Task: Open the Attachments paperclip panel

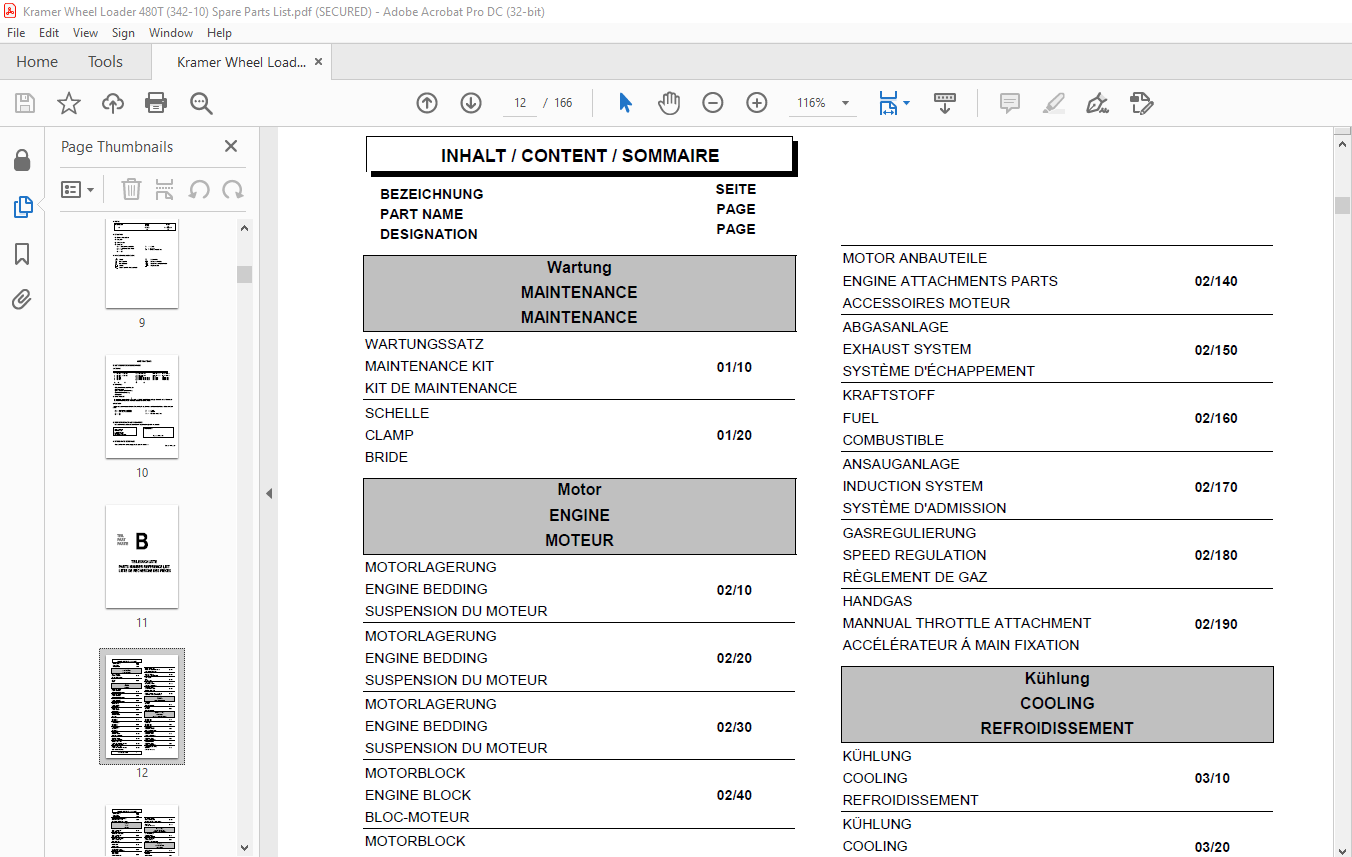Action: pyautogui.click(x=22, y=300)
